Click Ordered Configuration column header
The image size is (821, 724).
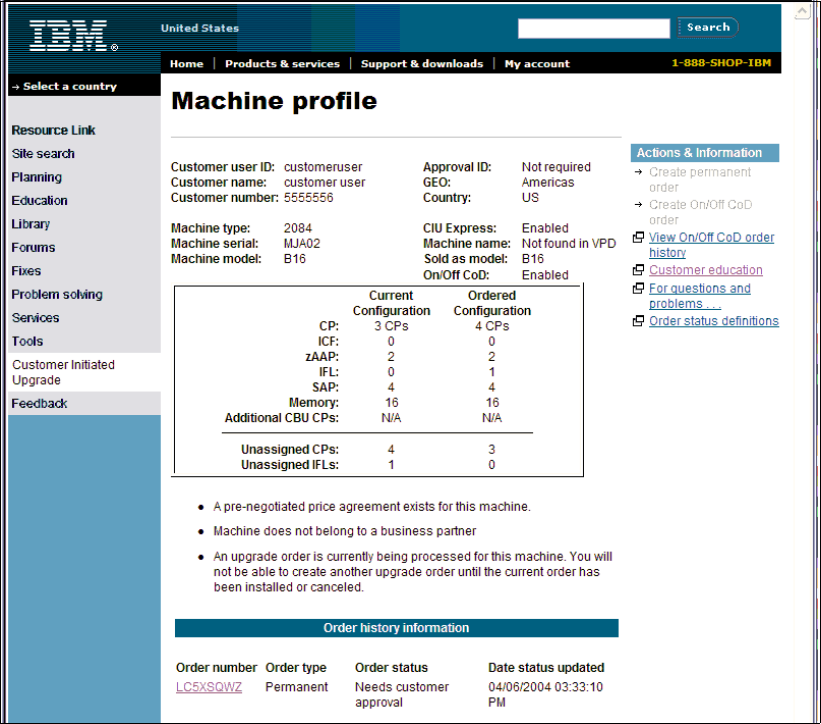click(492, 303)
